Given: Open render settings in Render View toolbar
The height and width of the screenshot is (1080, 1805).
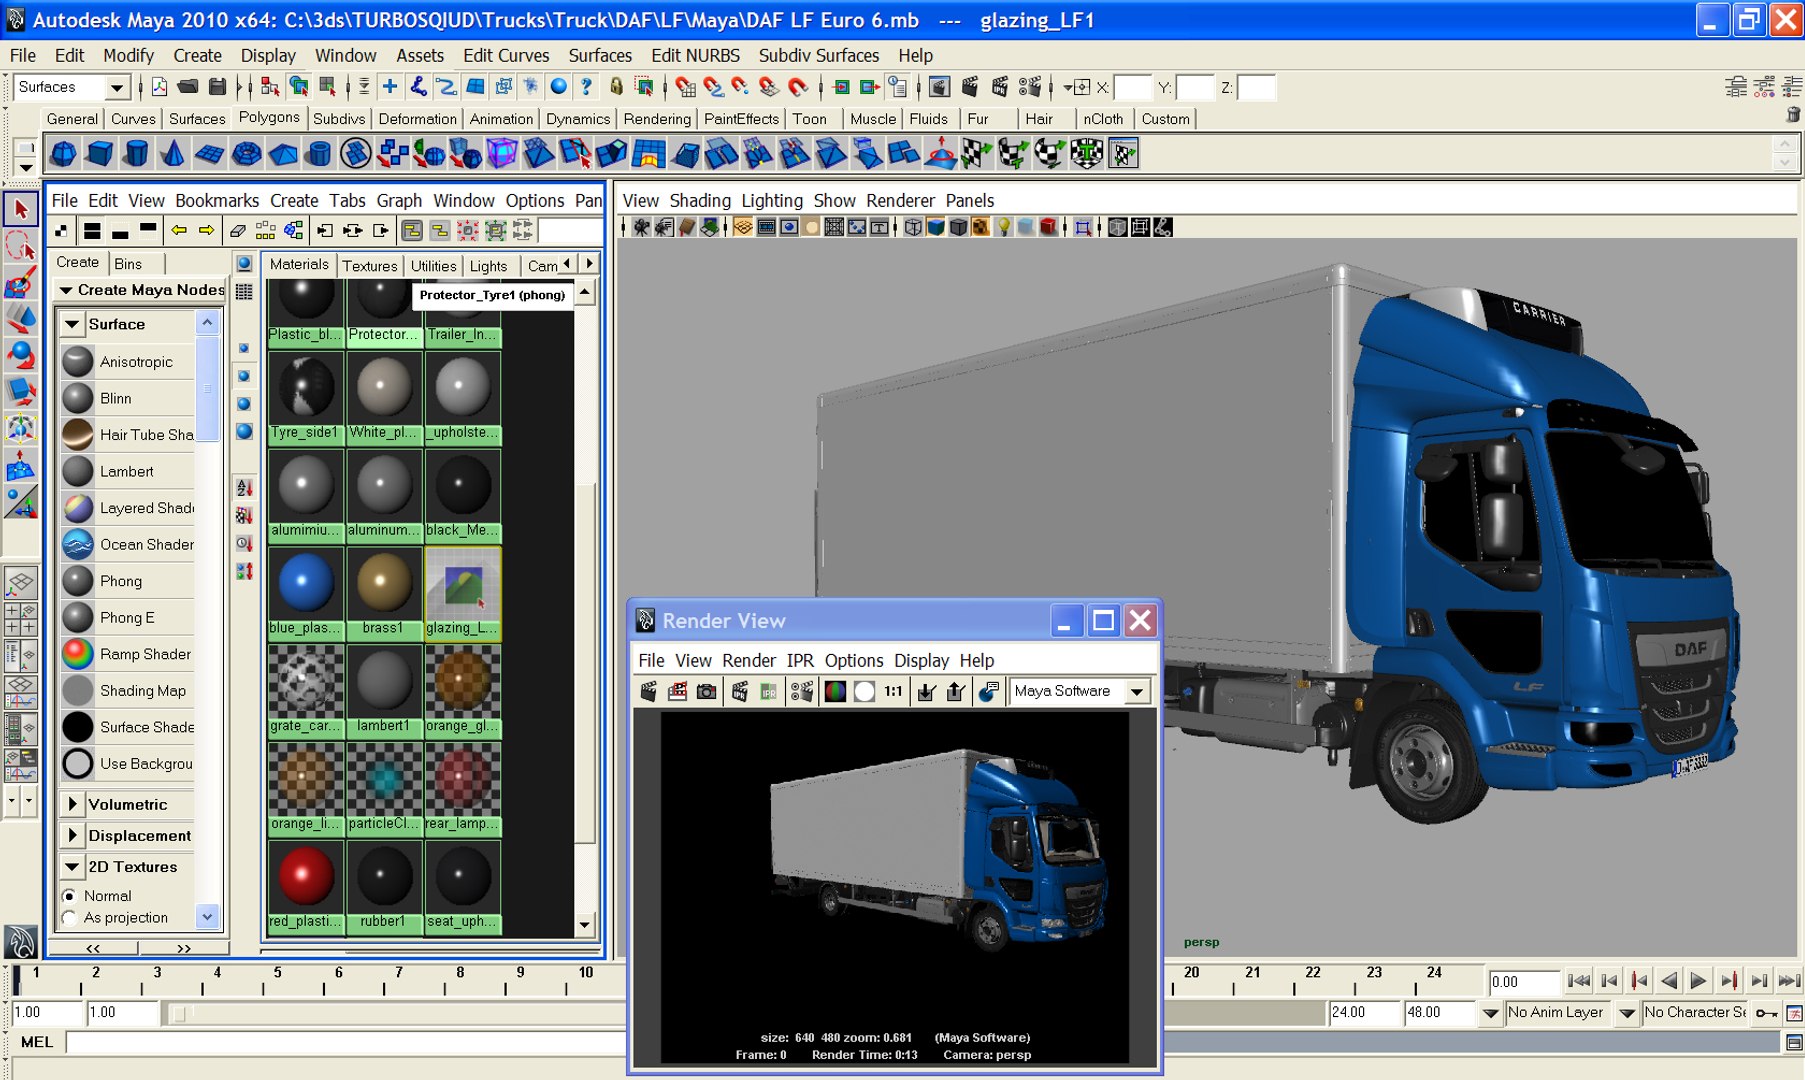Looking at the screenshot, I should (801, 691).
